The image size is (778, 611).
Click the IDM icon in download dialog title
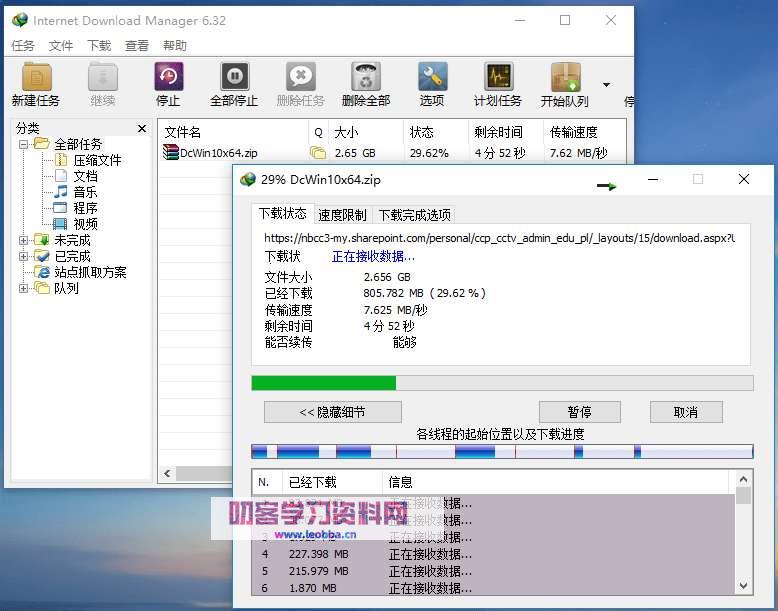(248, 180)
